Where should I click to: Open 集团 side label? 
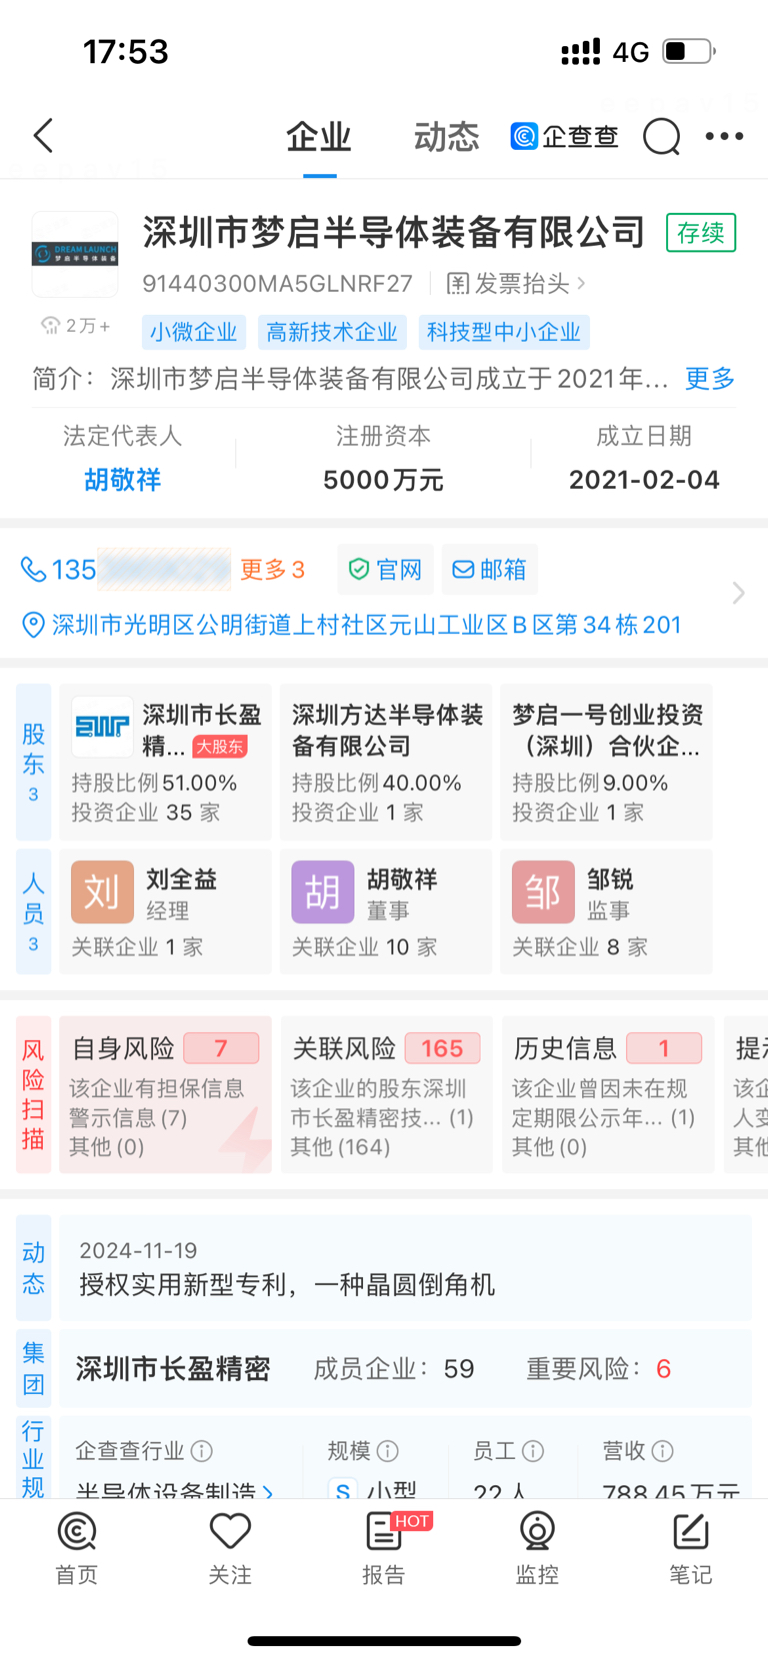pyautogui.click(x=33, y=1369)
